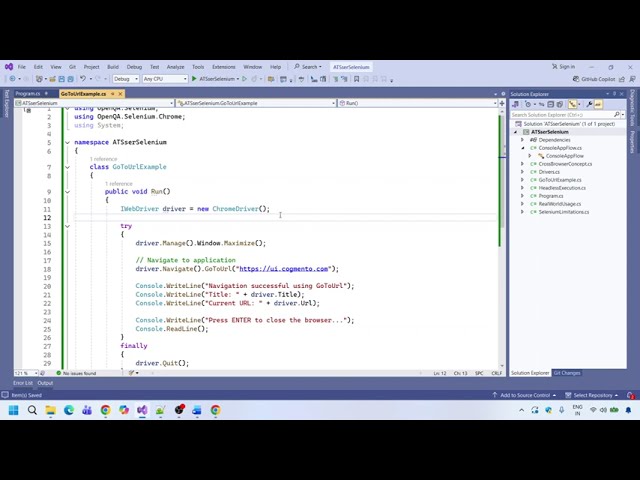Screen dimensions: 640x480
Task: Click the bookmark icon in the toolbar
Action: (356, 79)
